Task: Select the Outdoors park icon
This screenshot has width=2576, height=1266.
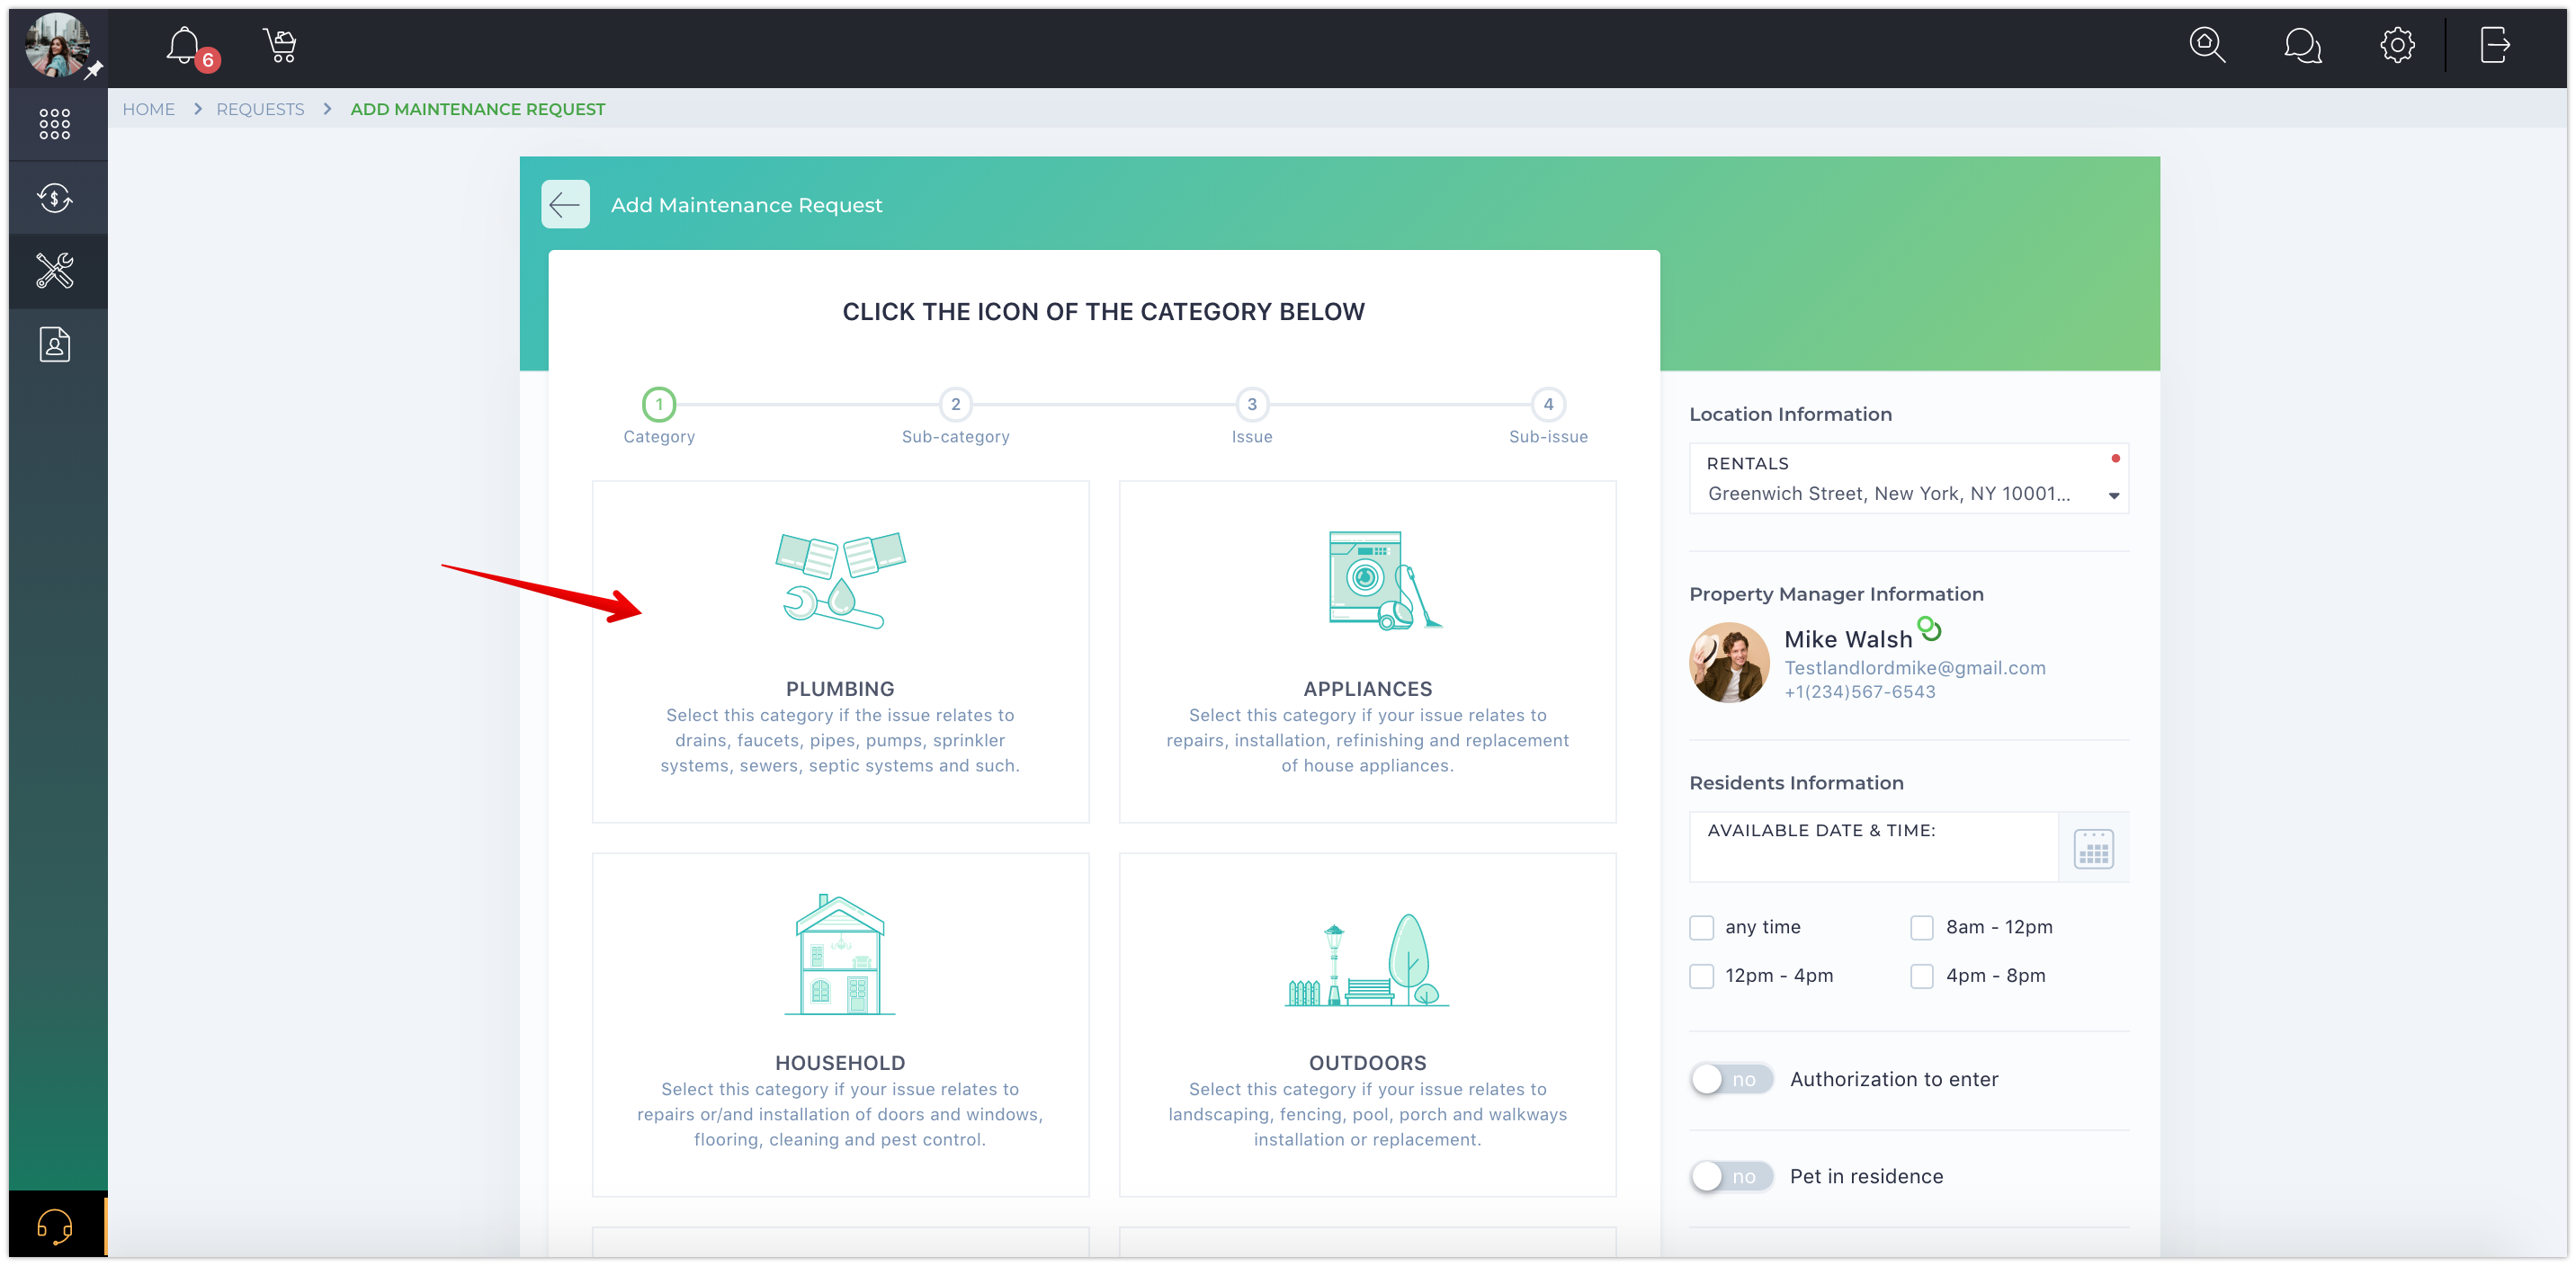Action: [1367, 960]
